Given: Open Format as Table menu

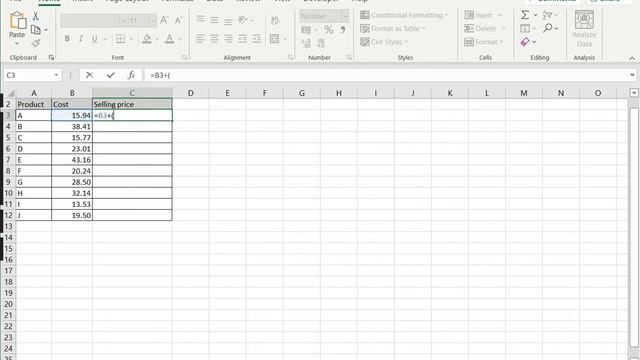Looking at the screenshot, I should click(393, 29).
